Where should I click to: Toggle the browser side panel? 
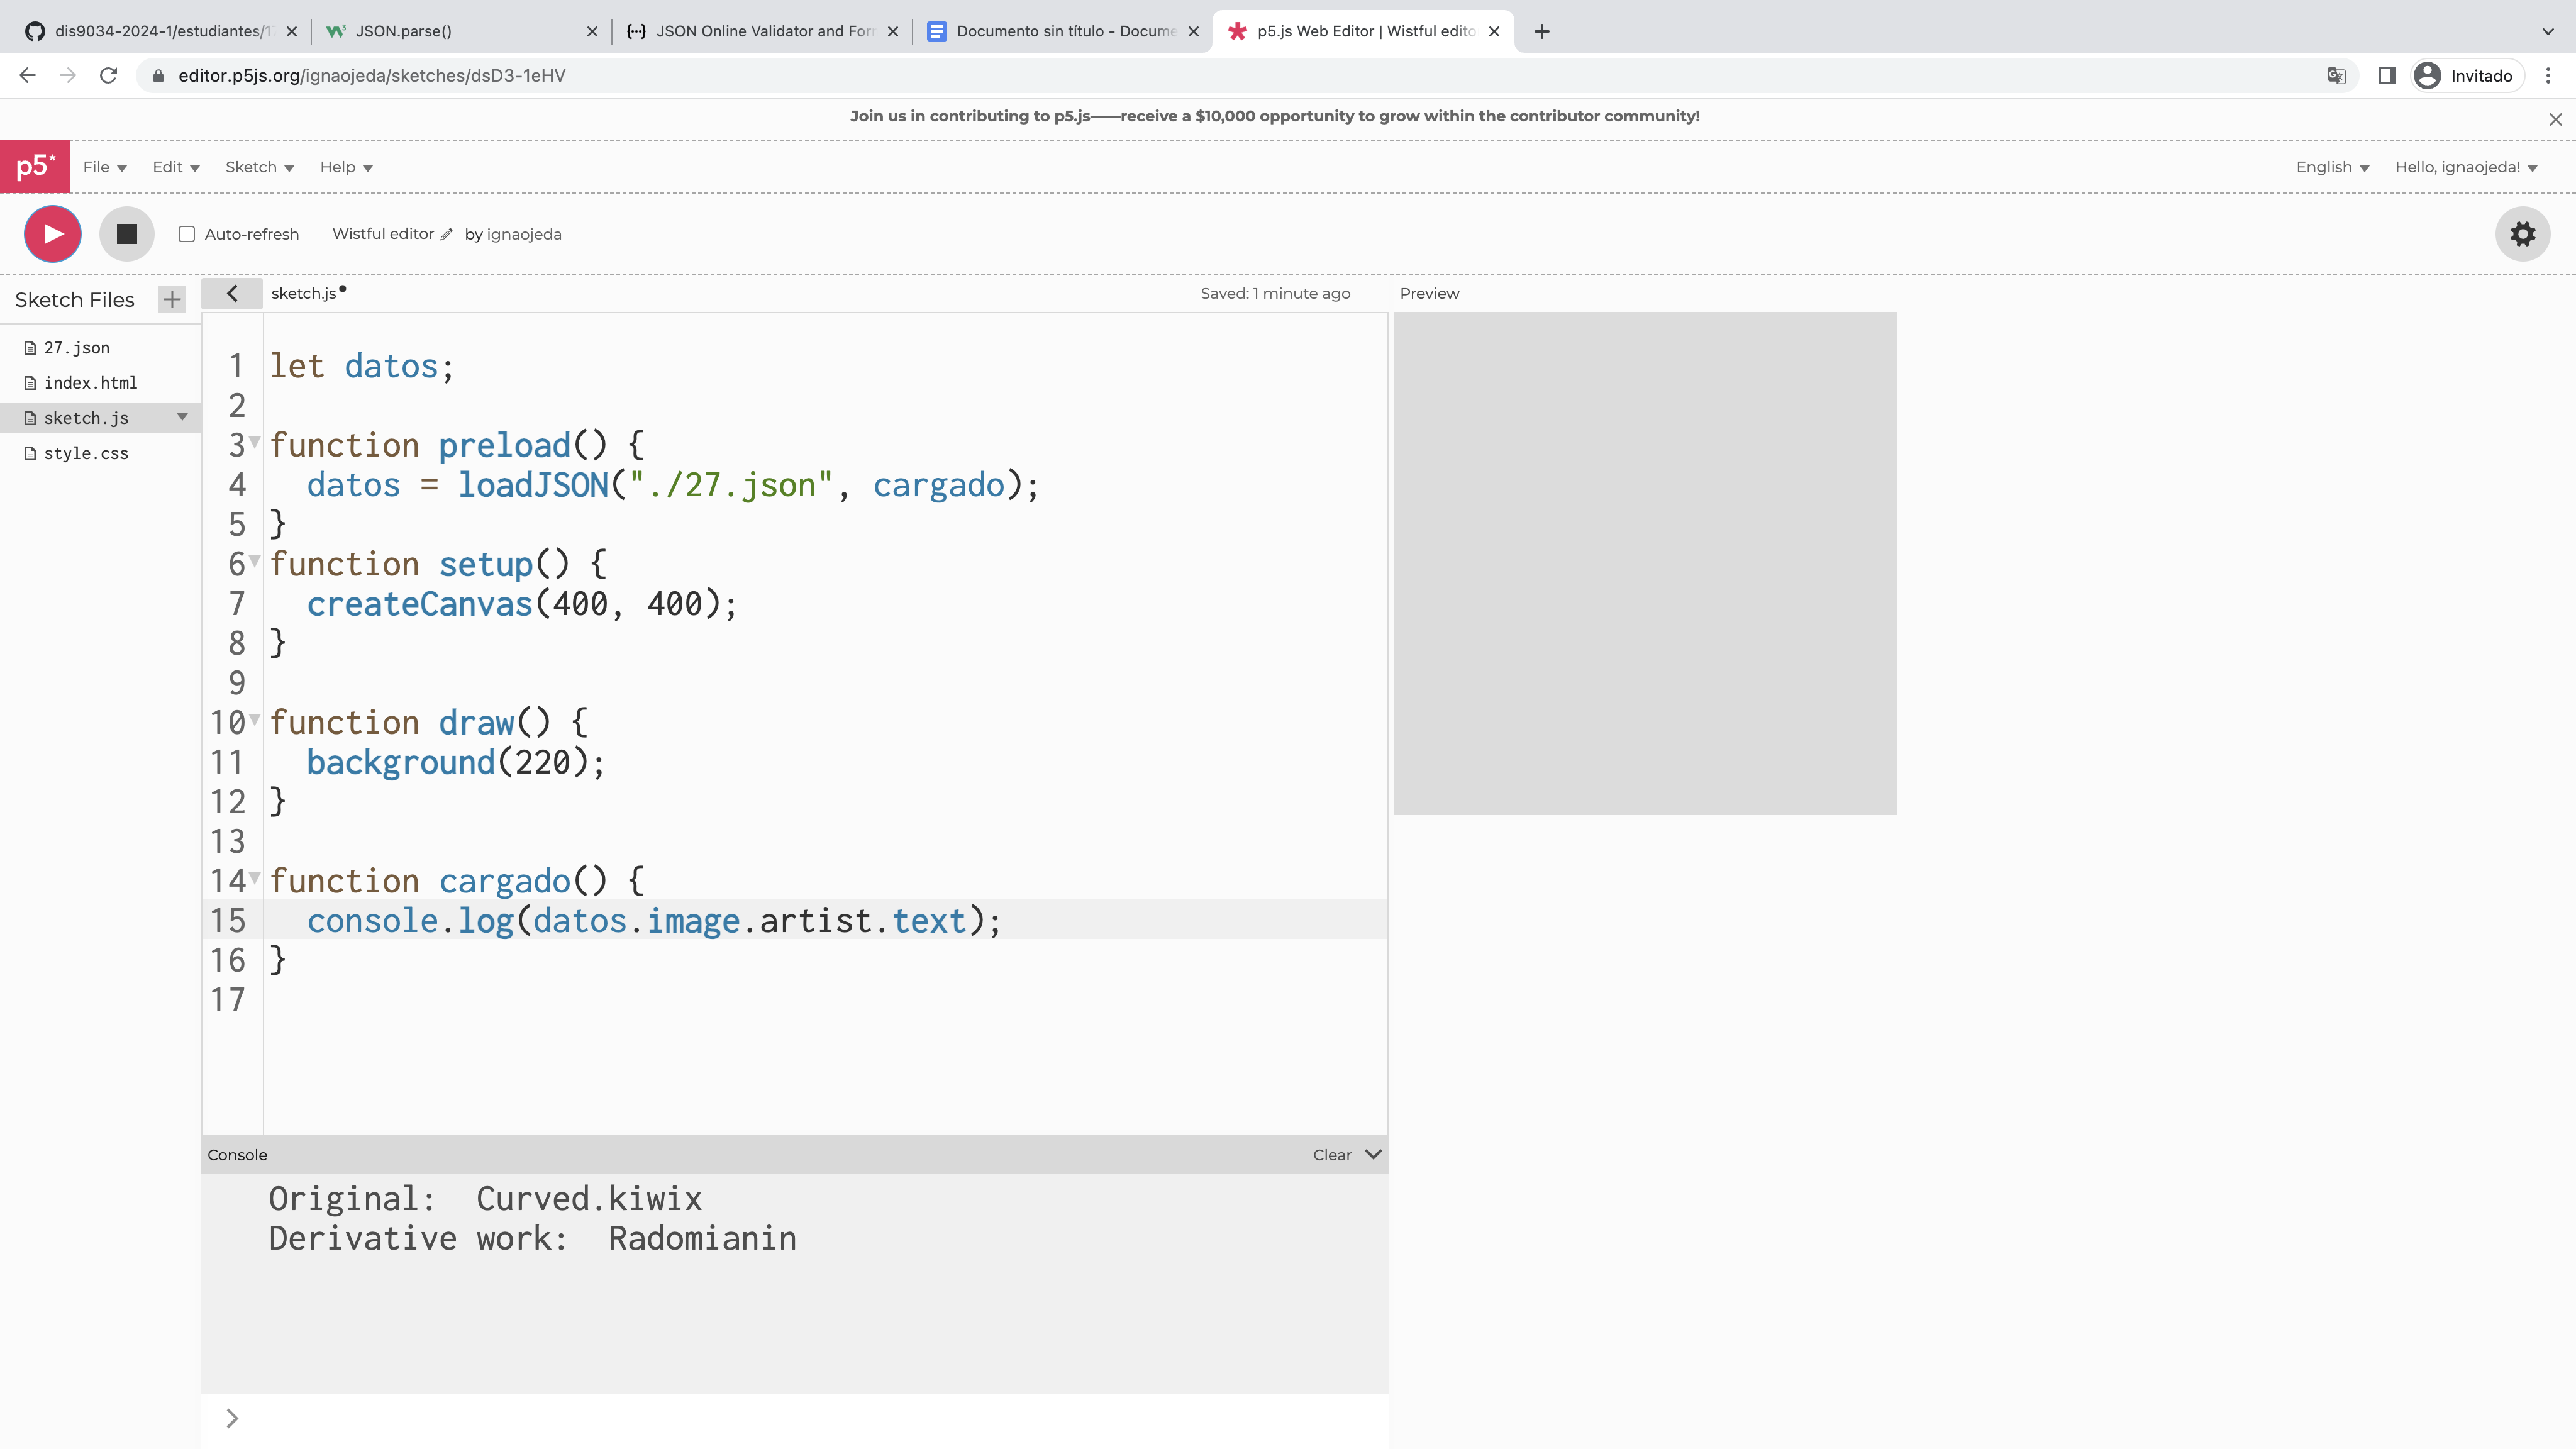[x=2387, y=75]
